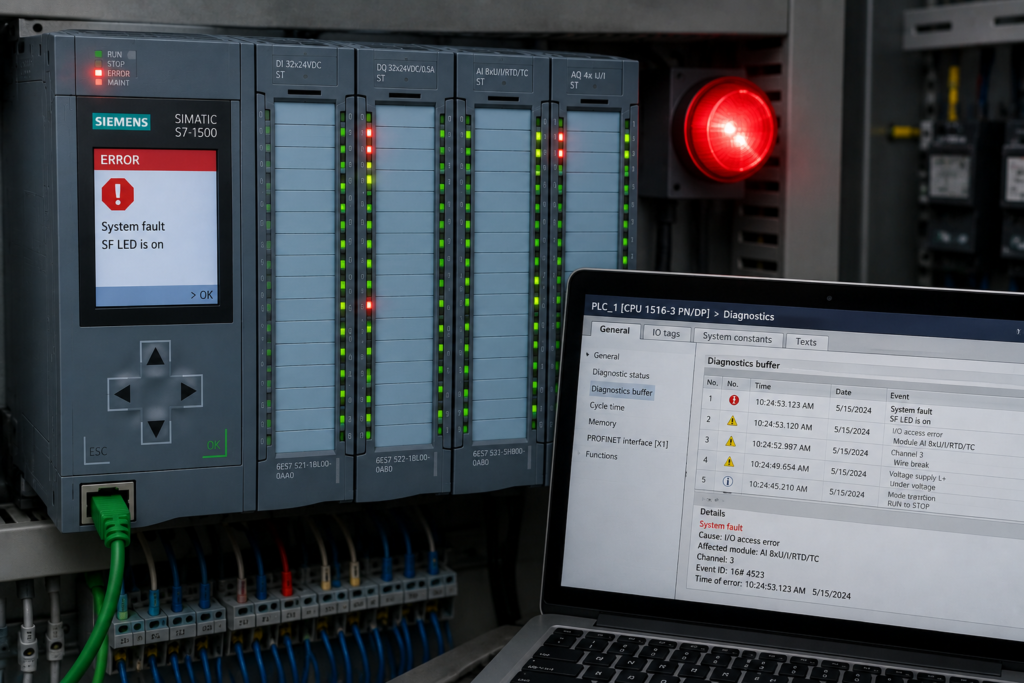Select time cell 10:24:53.123 AM in buffer table

(x=784, y=404)
